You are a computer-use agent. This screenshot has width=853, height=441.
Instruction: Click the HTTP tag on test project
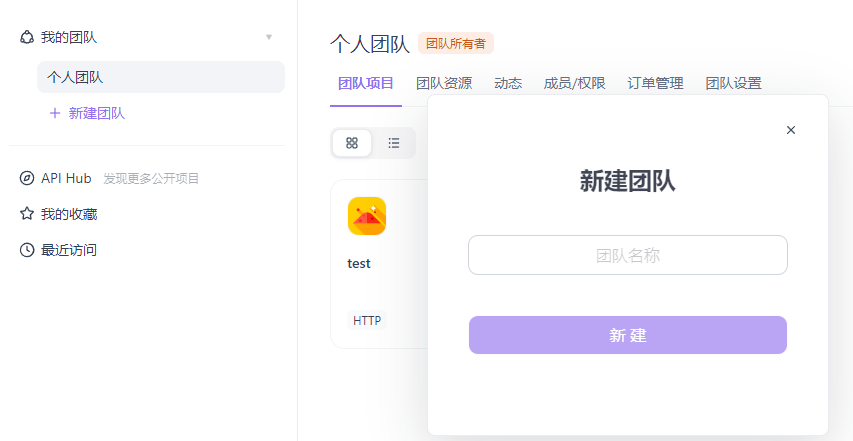pos(367,320)
